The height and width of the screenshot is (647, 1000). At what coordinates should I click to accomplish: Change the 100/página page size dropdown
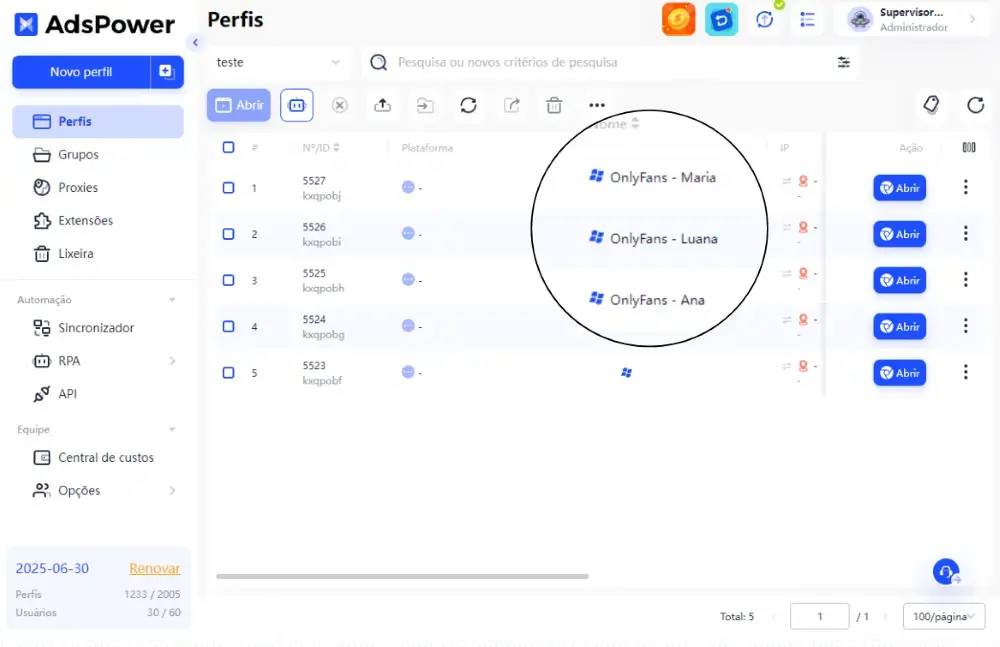point(944,616)
